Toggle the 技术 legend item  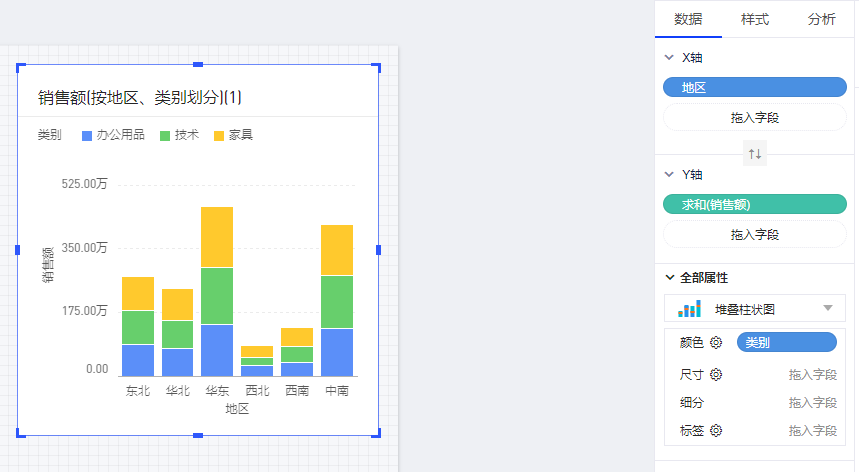click(x=181, y=134)
